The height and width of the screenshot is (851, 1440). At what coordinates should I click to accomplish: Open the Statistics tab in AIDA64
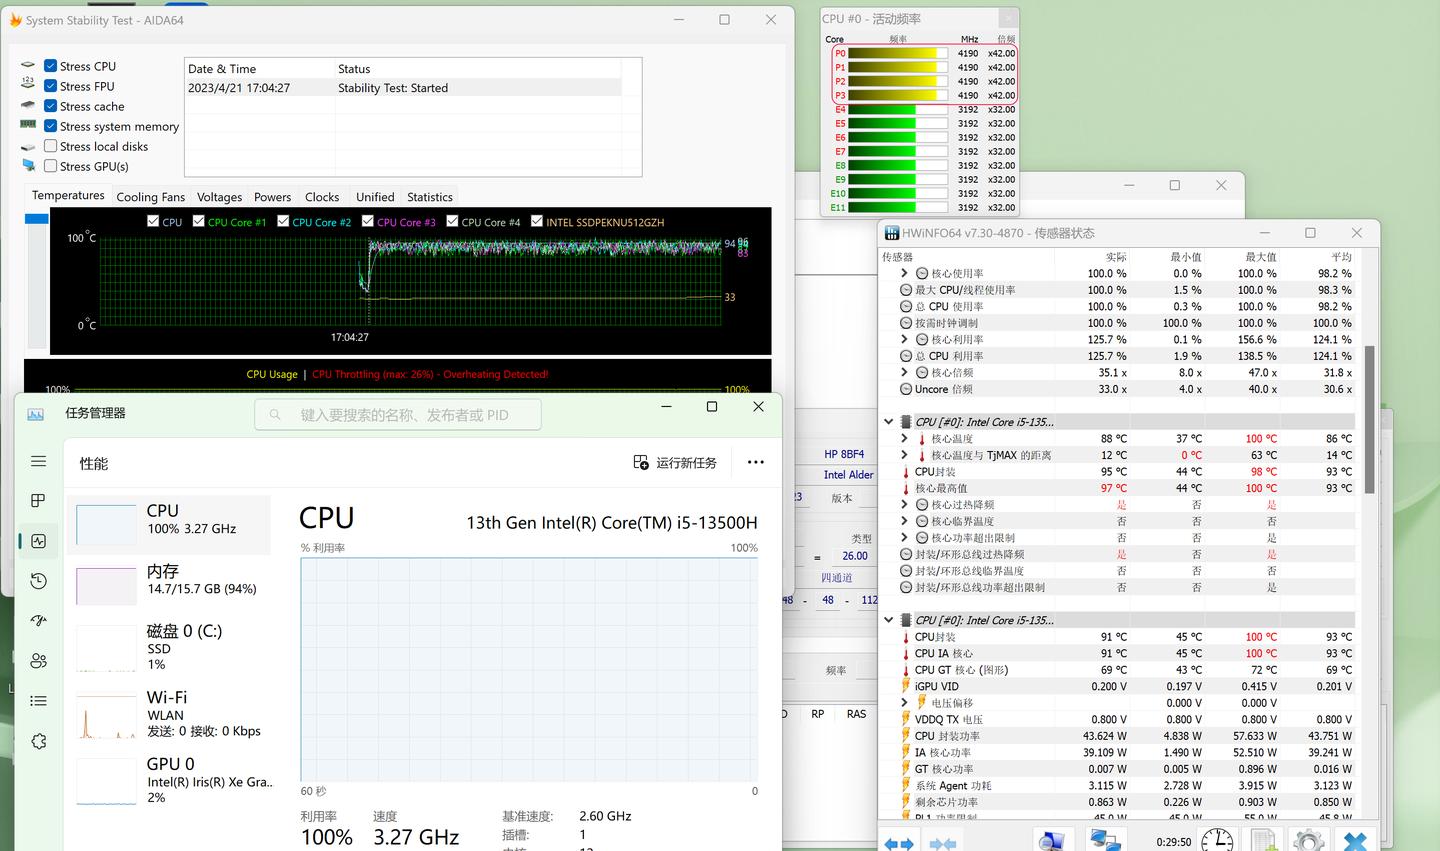point(430,197)
